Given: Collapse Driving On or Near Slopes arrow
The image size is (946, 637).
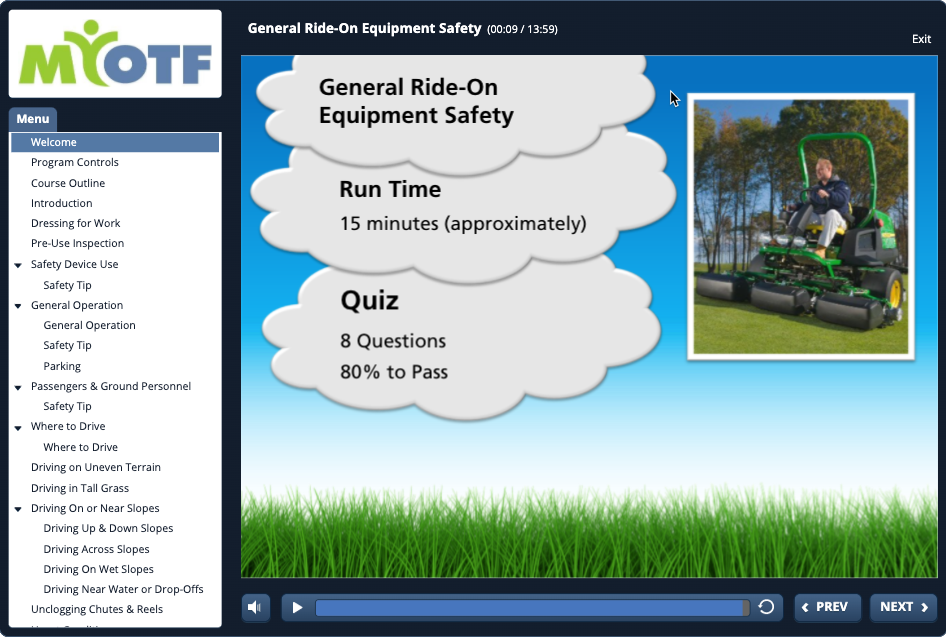Looking at the screenshot, I should tap(18, 509).
